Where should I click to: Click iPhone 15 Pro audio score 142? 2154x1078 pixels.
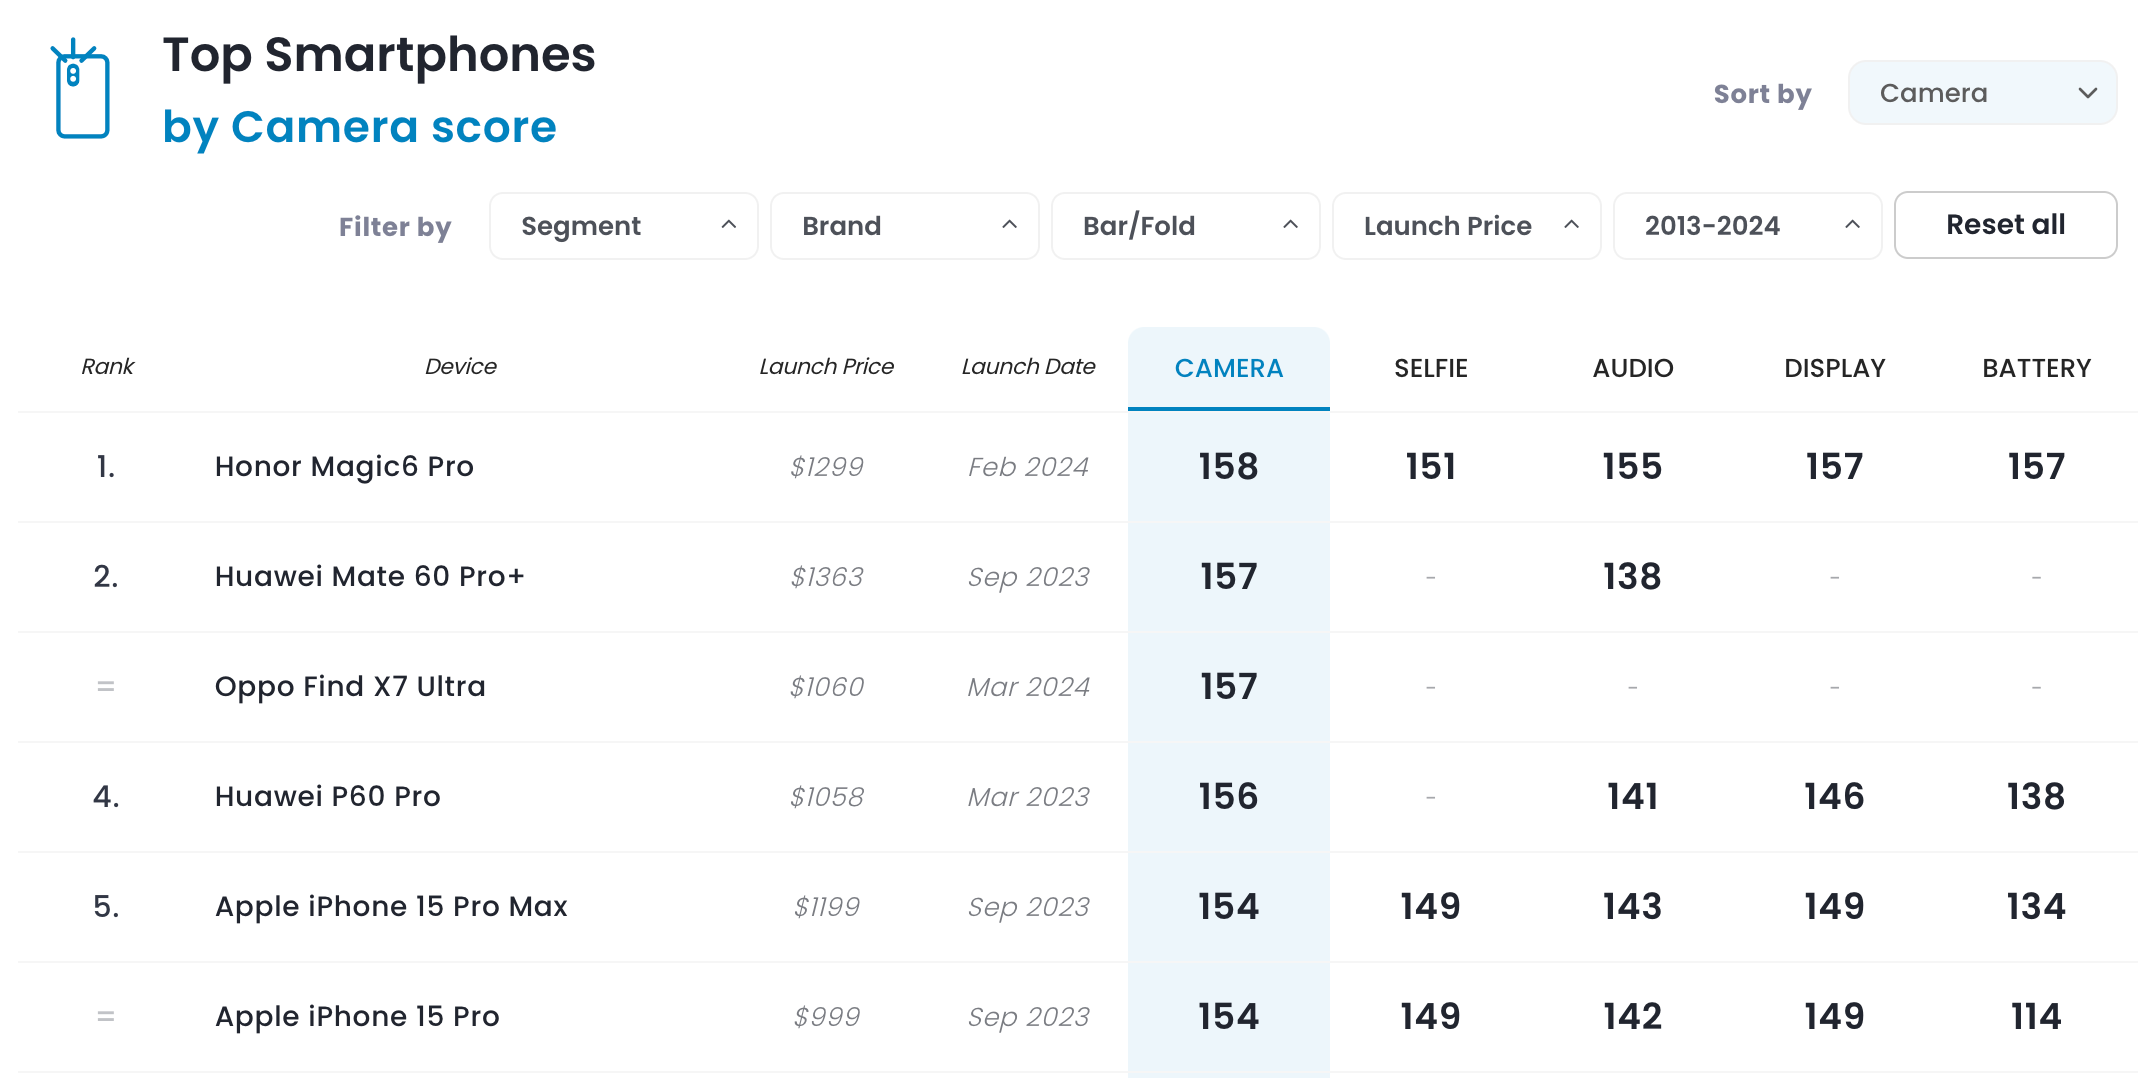[x=1633, y=1017]
